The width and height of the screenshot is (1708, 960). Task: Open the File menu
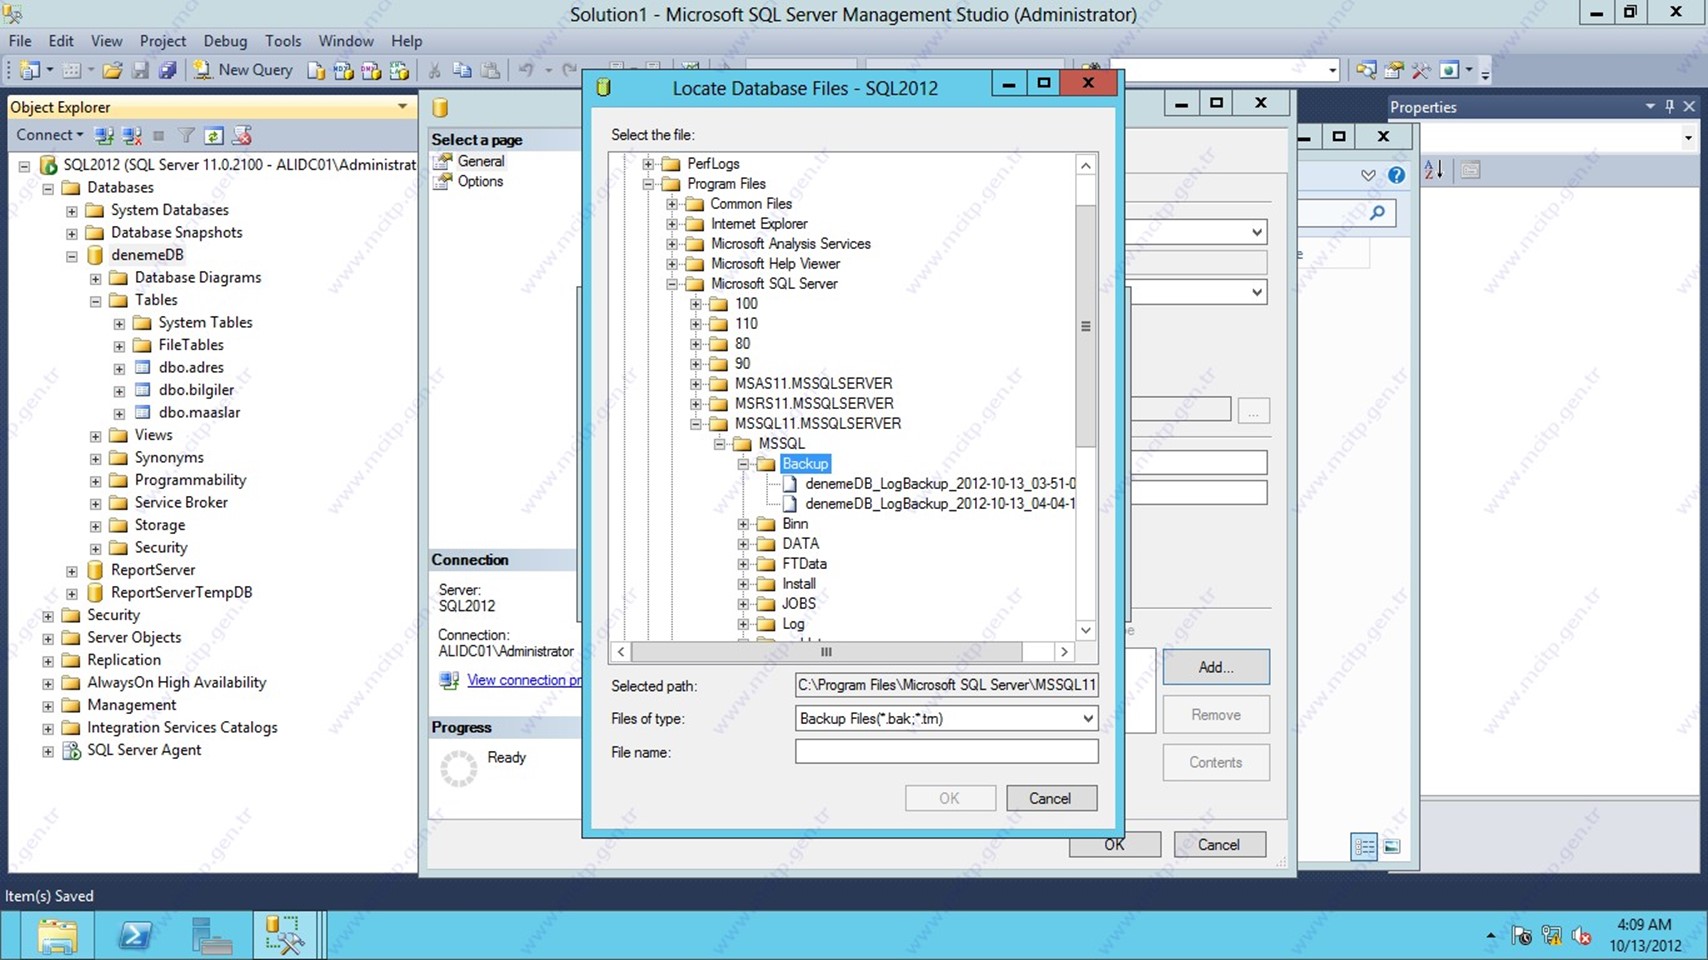20,41
